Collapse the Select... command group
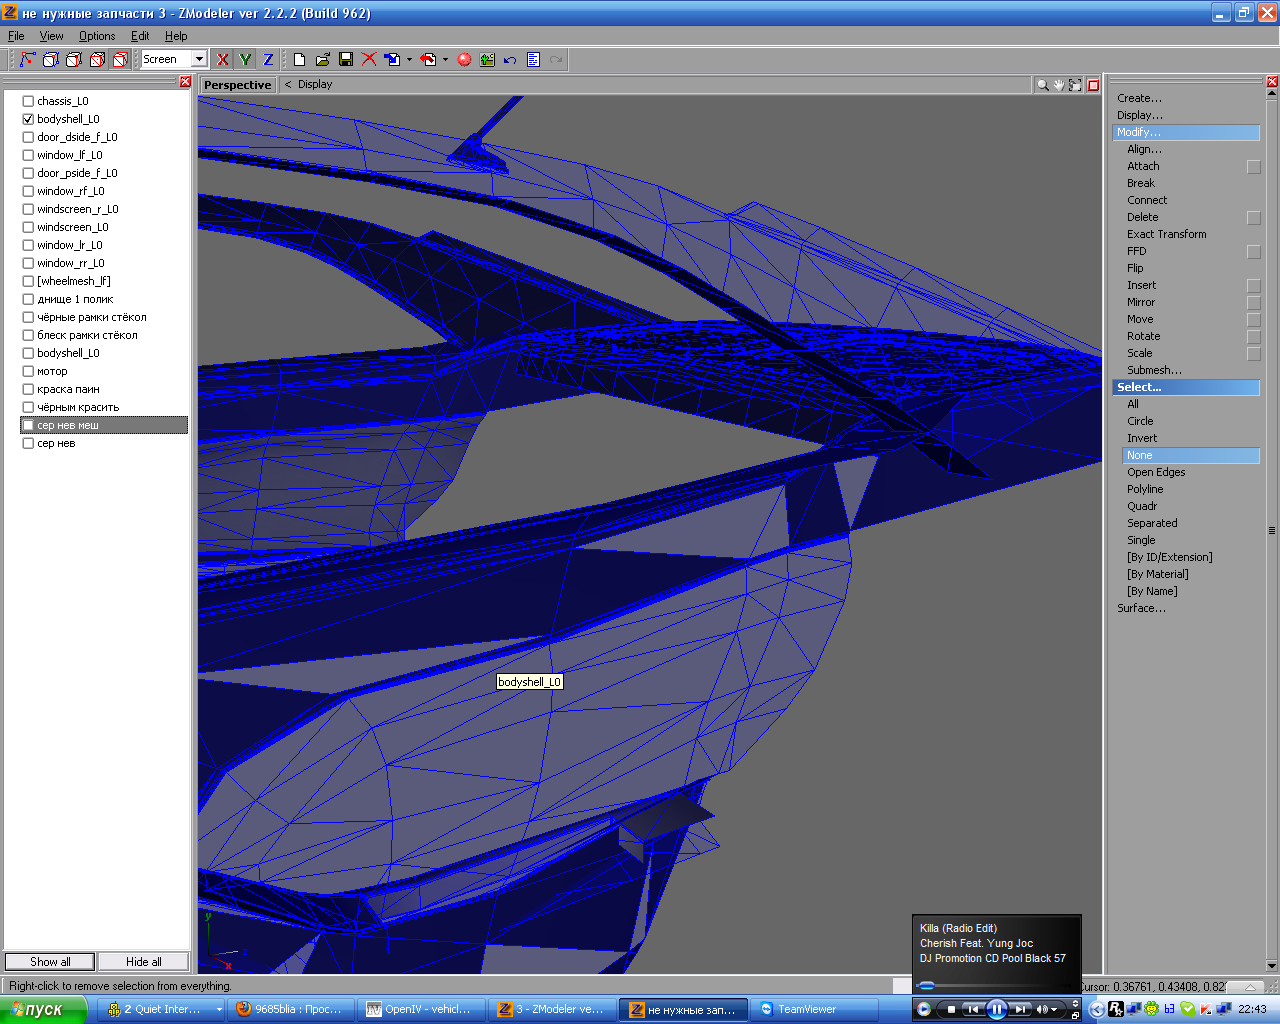1280x1024 pixels. pyautogui.click(x=1186, y=387)
